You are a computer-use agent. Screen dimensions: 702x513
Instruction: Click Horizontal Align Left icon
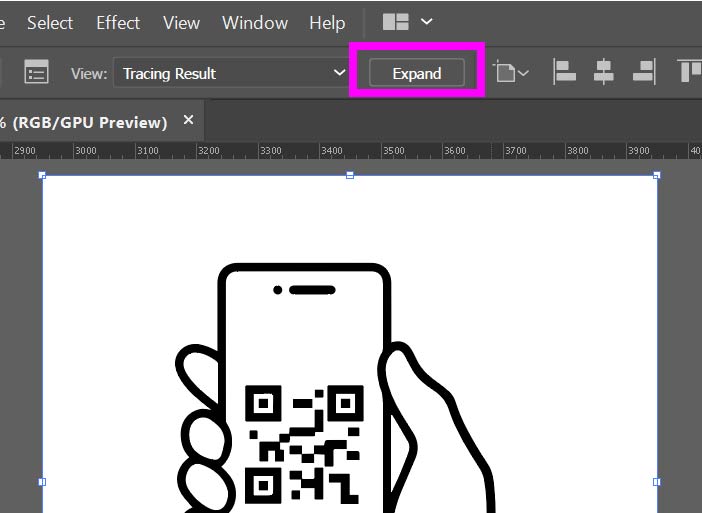tap(565, 72)
